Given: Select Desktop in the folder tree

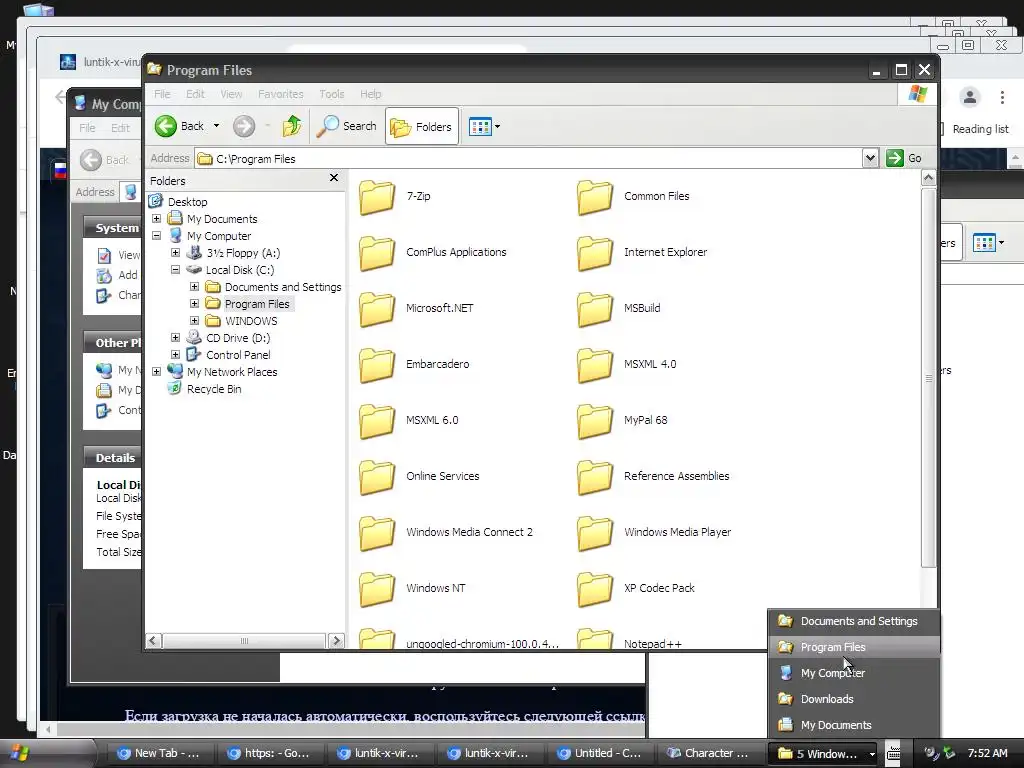Looking at the screenshot, I should click(x=187, y=202).
